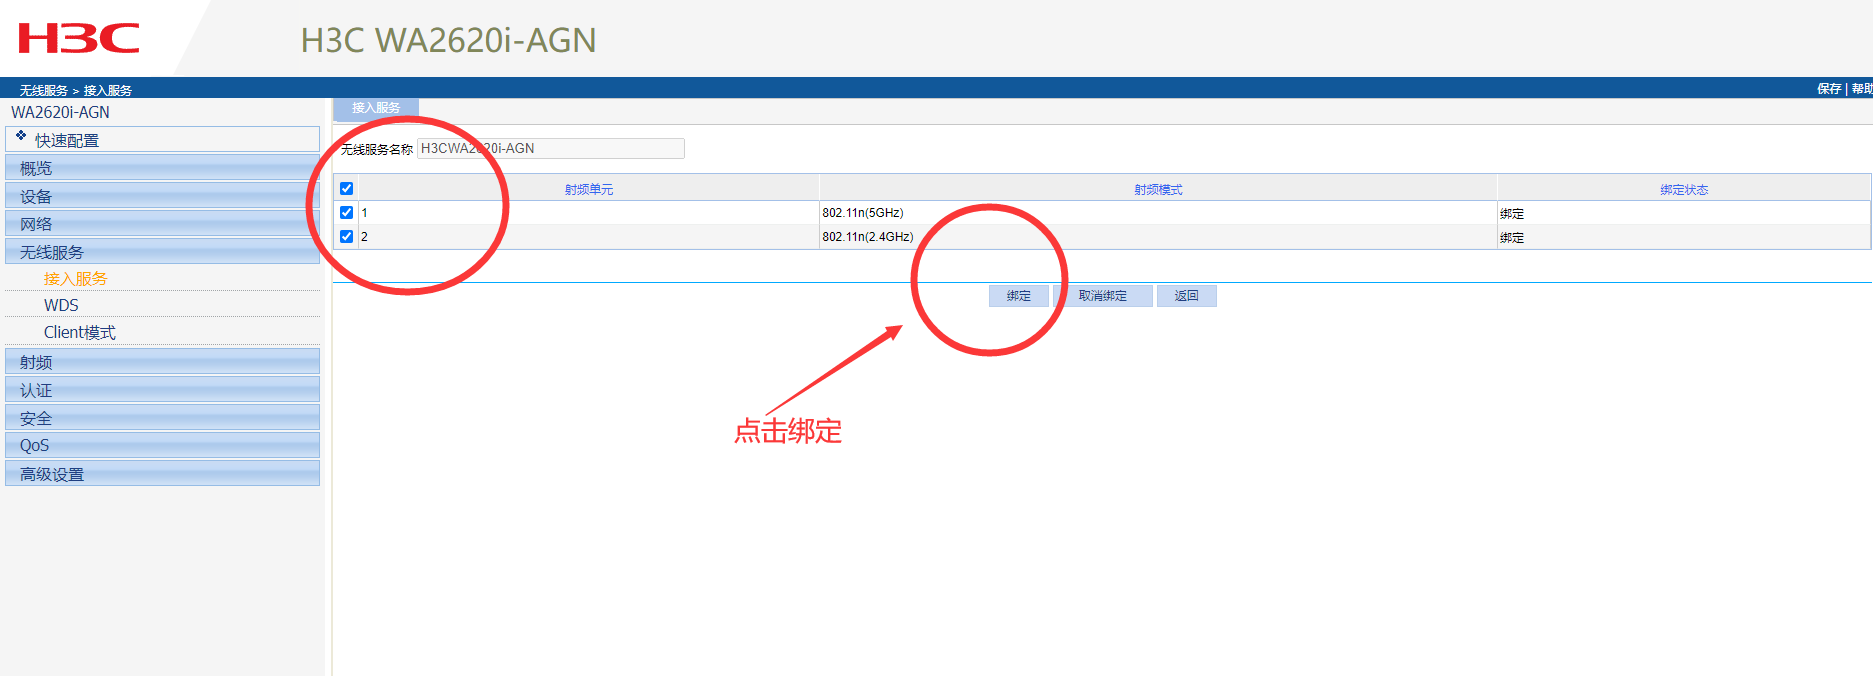Click the 帮助 help link
Screen dimensions: 1873x676
coord(1862,89)
